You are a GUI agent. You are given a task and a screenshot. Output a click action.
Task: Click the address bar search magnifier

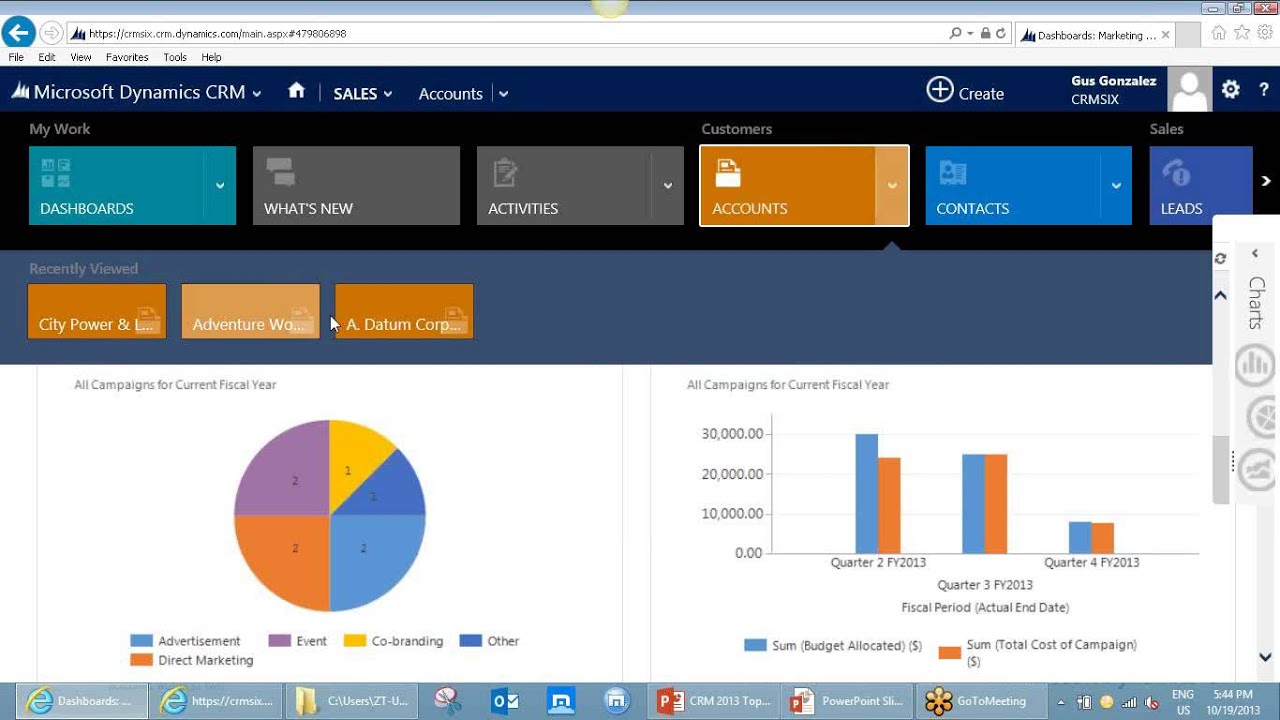point(955,33)
